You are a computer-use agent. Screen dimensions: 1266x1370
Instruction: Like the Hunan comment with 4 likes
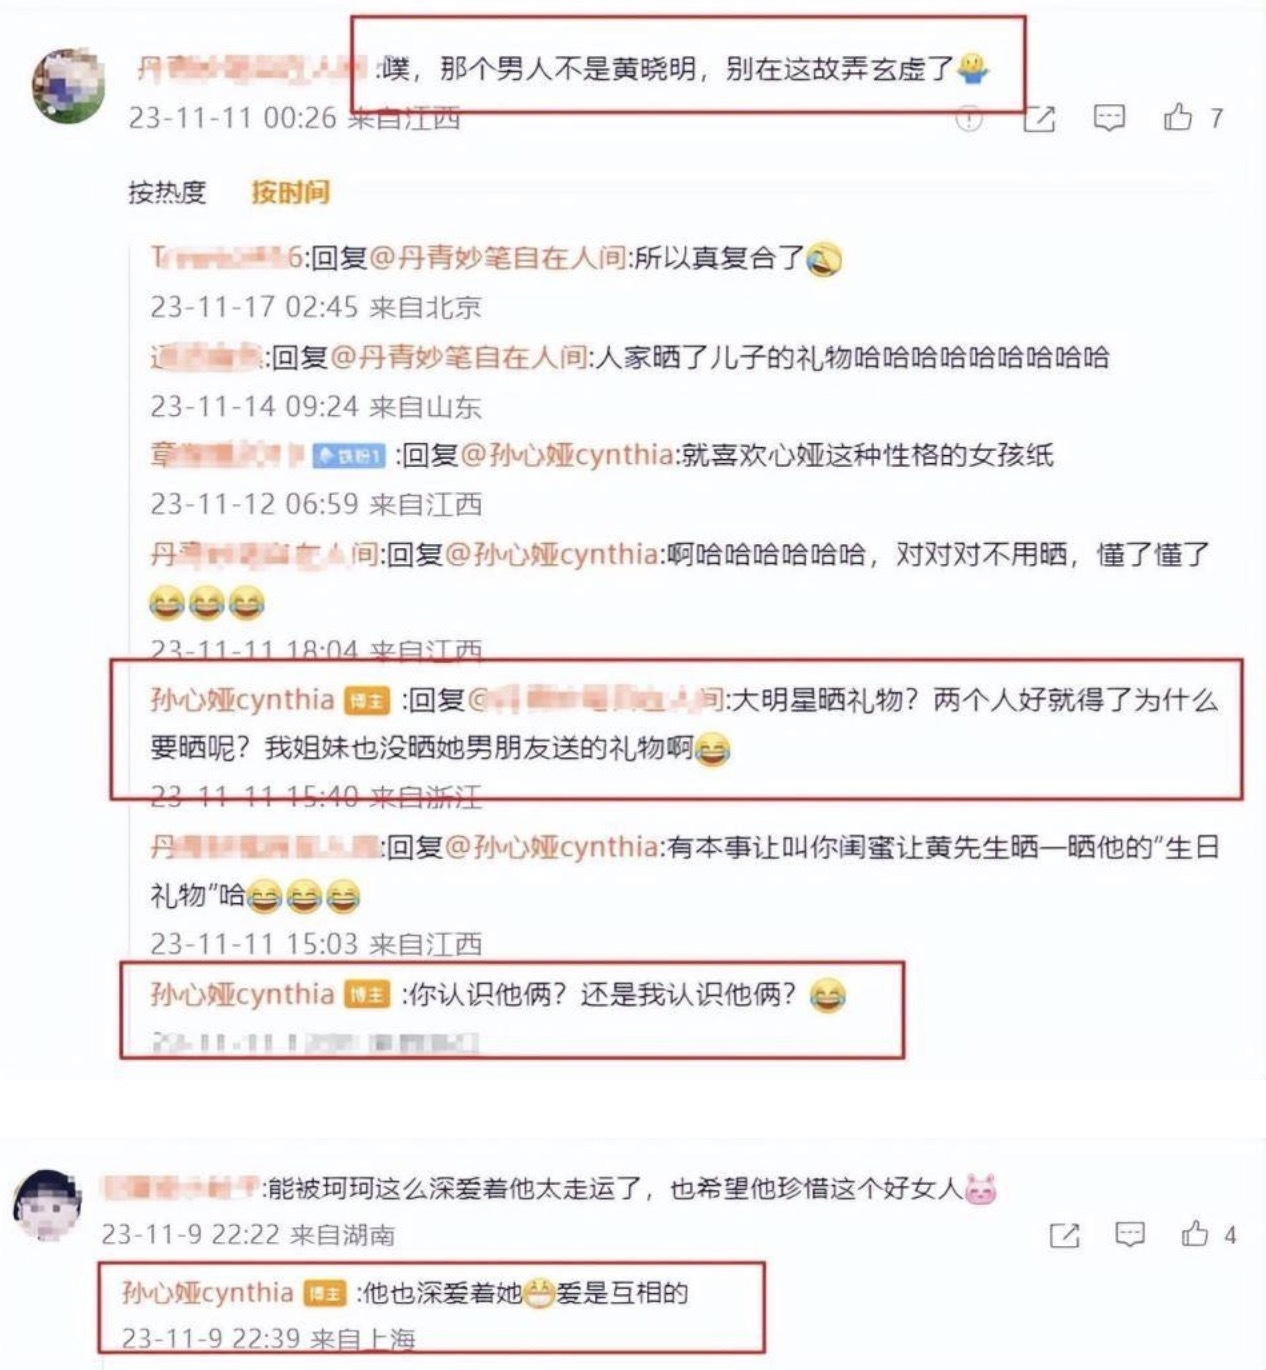coord(1195,1234)
